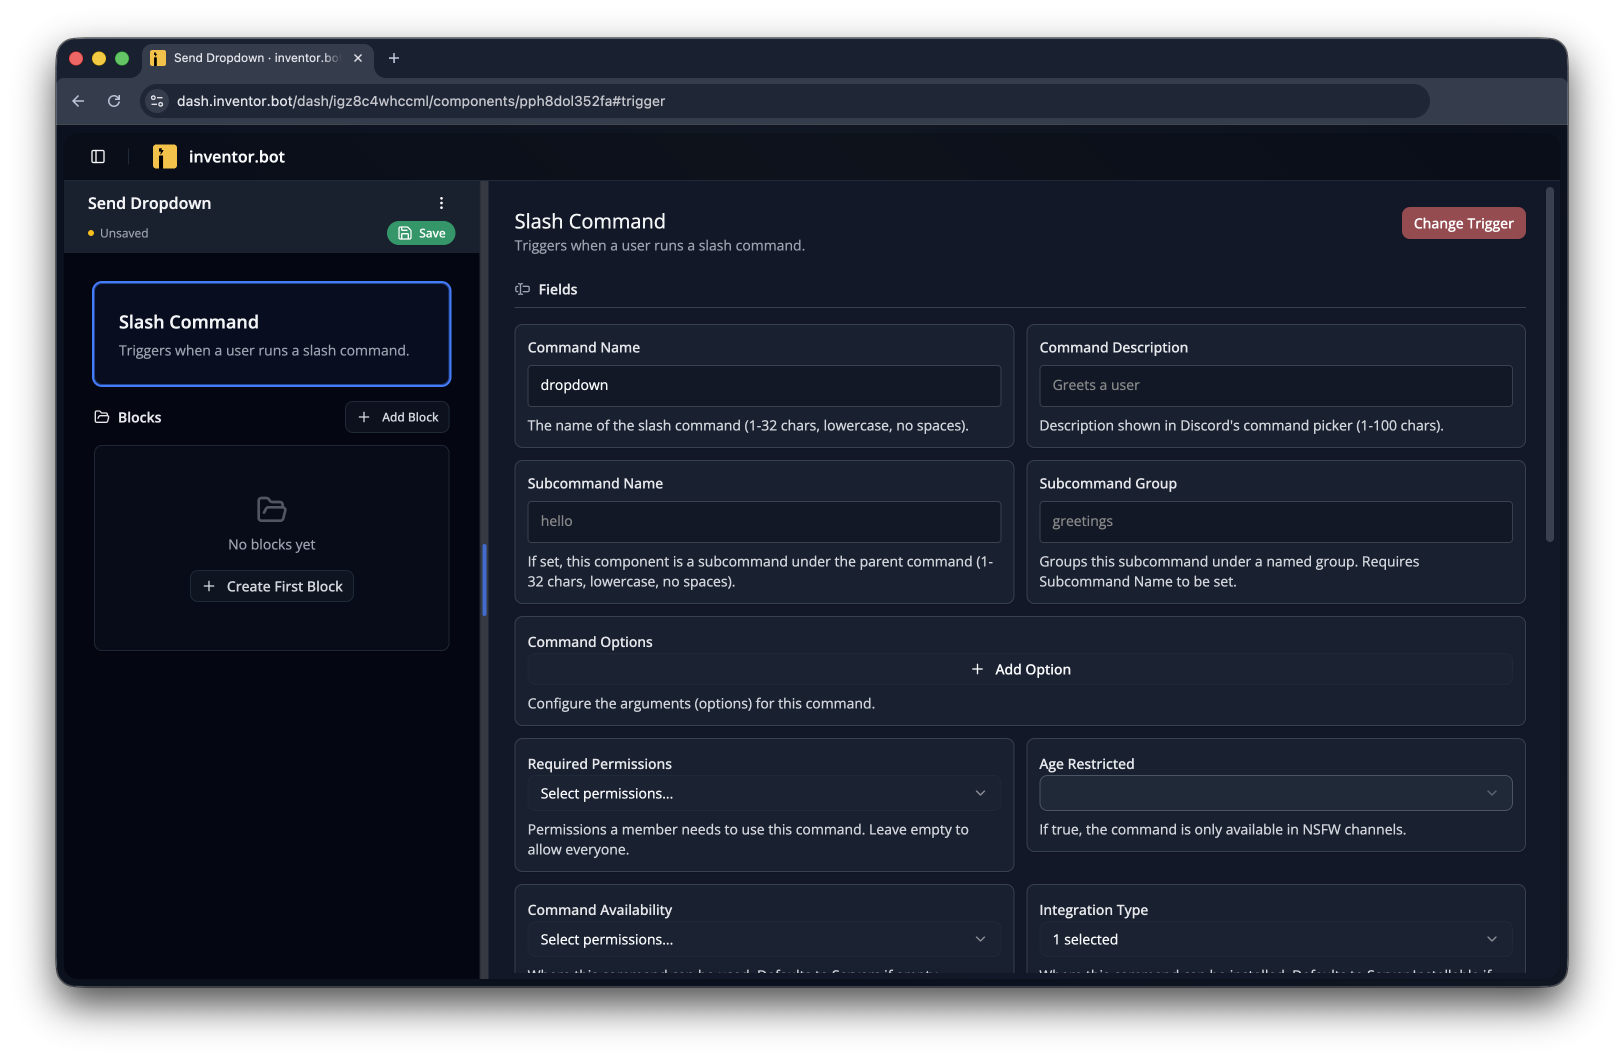
Task: Open the Integration Type dropdown
Action: pyautogui.click(x=1276, y=939)
